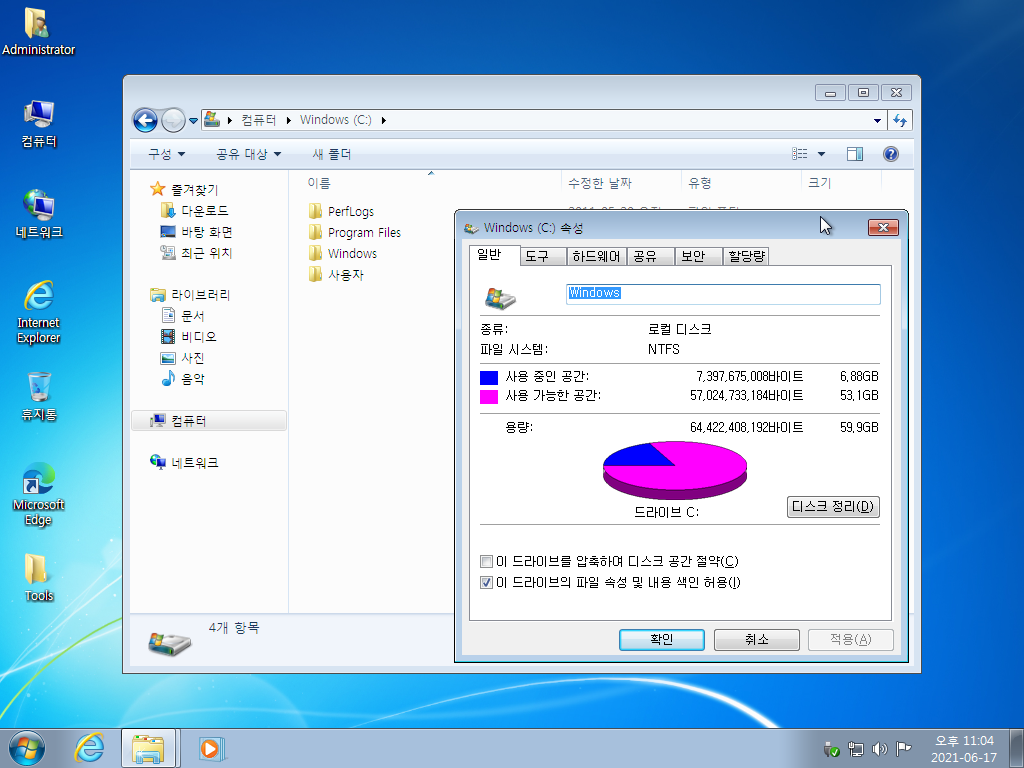
Task: Expand the 컴퓨터 breadcrumb arrow
Action: click(x=288, y=120)
